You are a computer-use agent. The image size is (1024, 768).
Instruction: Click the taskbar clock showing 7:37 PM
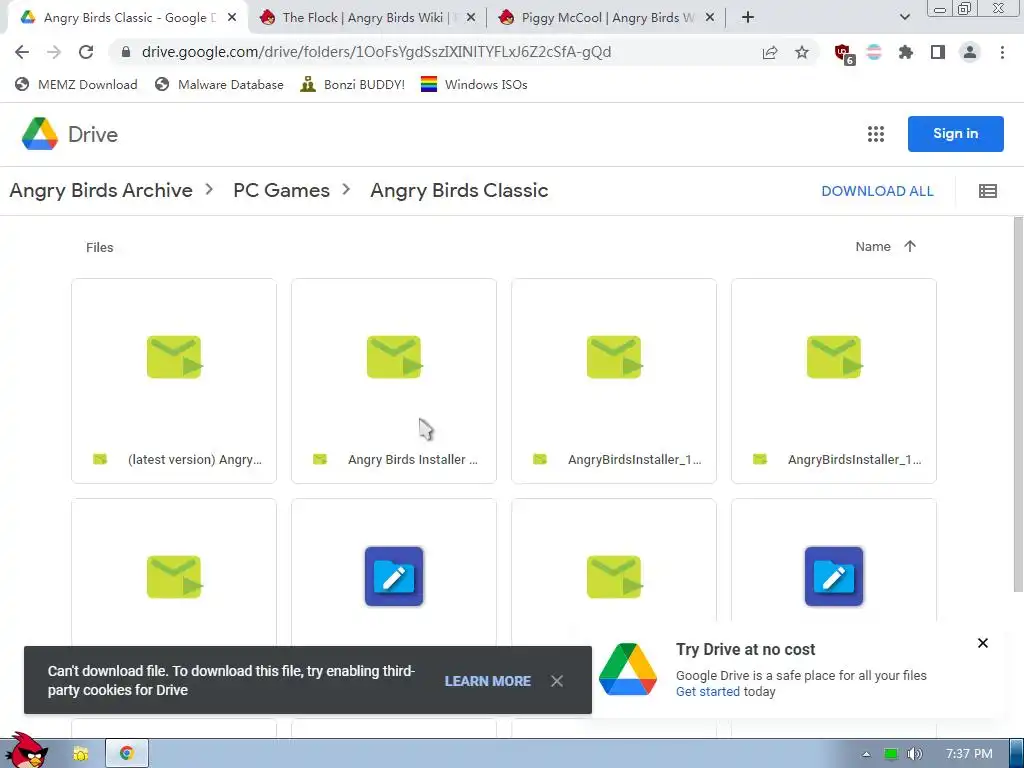[x=968, y=754]
